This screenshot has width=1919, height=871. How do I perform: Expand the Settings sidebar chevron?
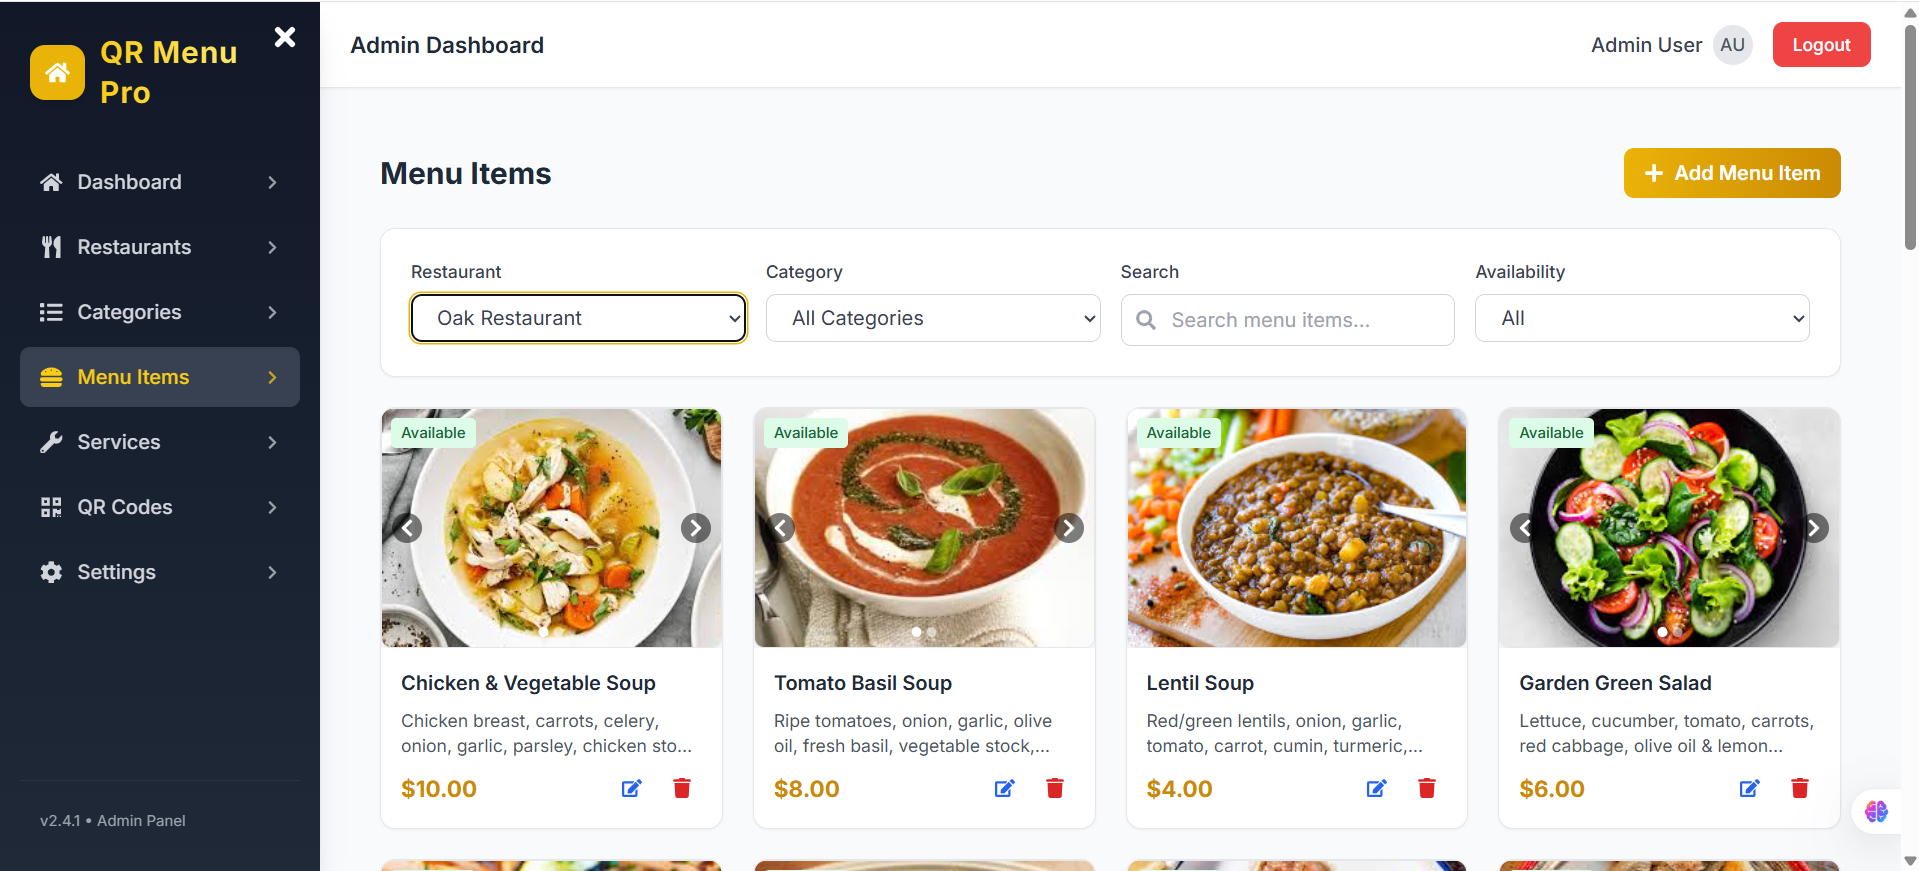pyautogui.click(x=271, y=572)
